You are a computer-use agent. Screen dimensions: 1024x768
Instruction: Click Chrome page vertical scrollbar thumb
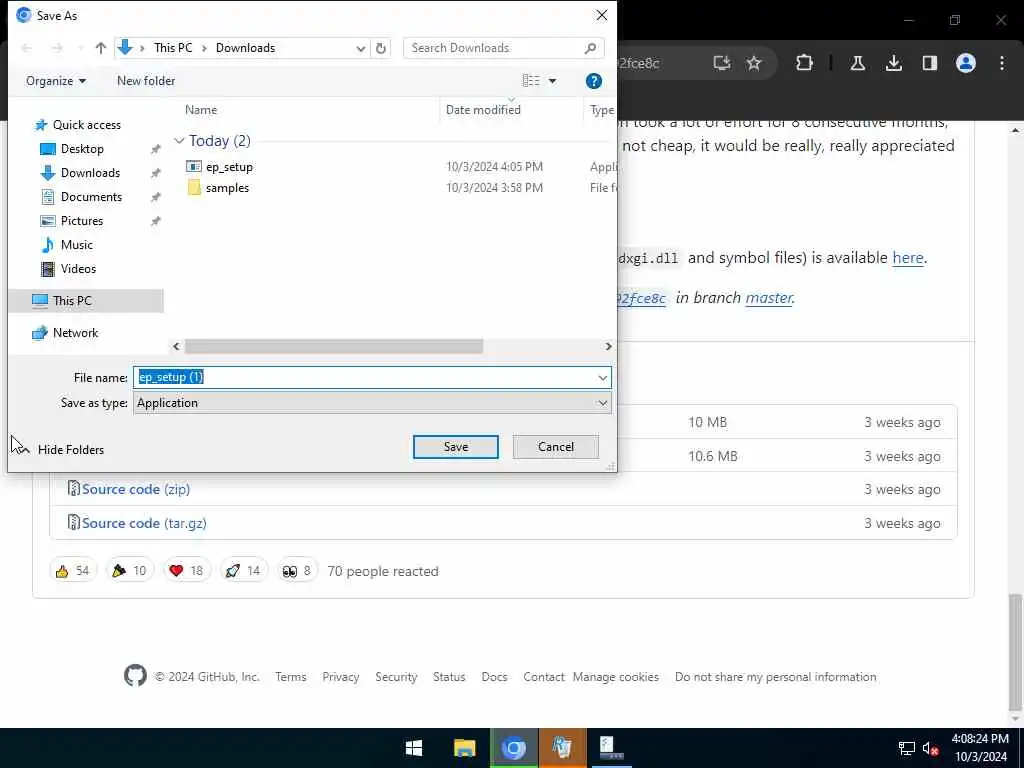(1015, 653)
